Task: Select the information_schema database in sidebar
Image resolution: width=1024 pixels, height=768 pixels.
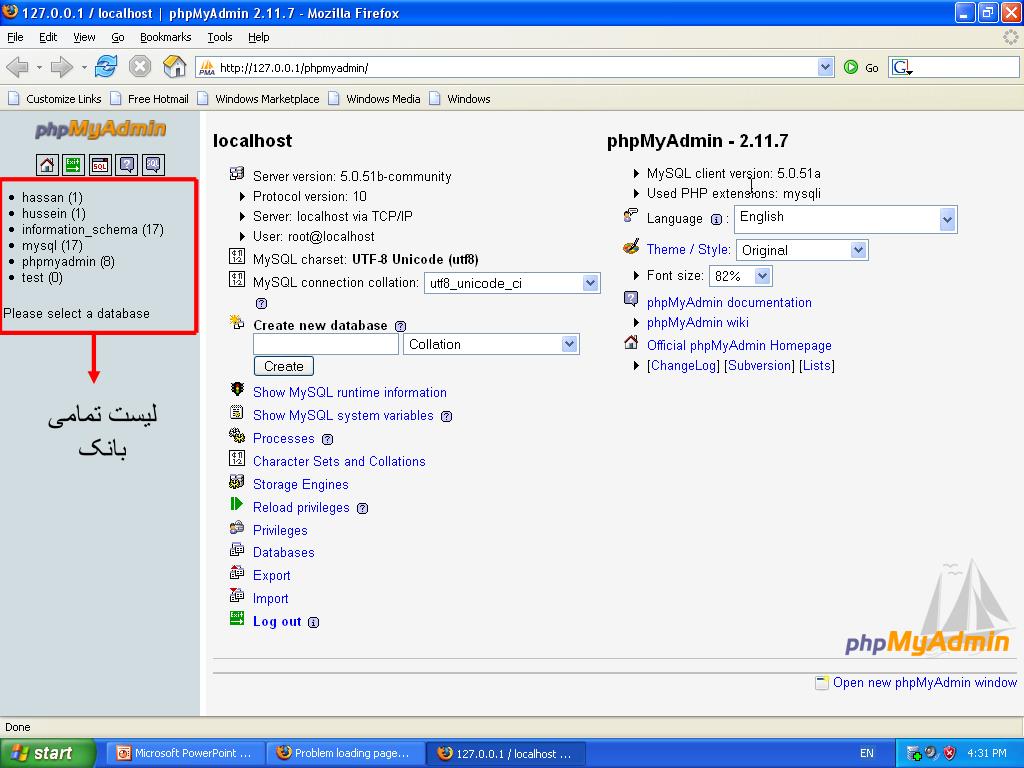Action: point(93,229)
